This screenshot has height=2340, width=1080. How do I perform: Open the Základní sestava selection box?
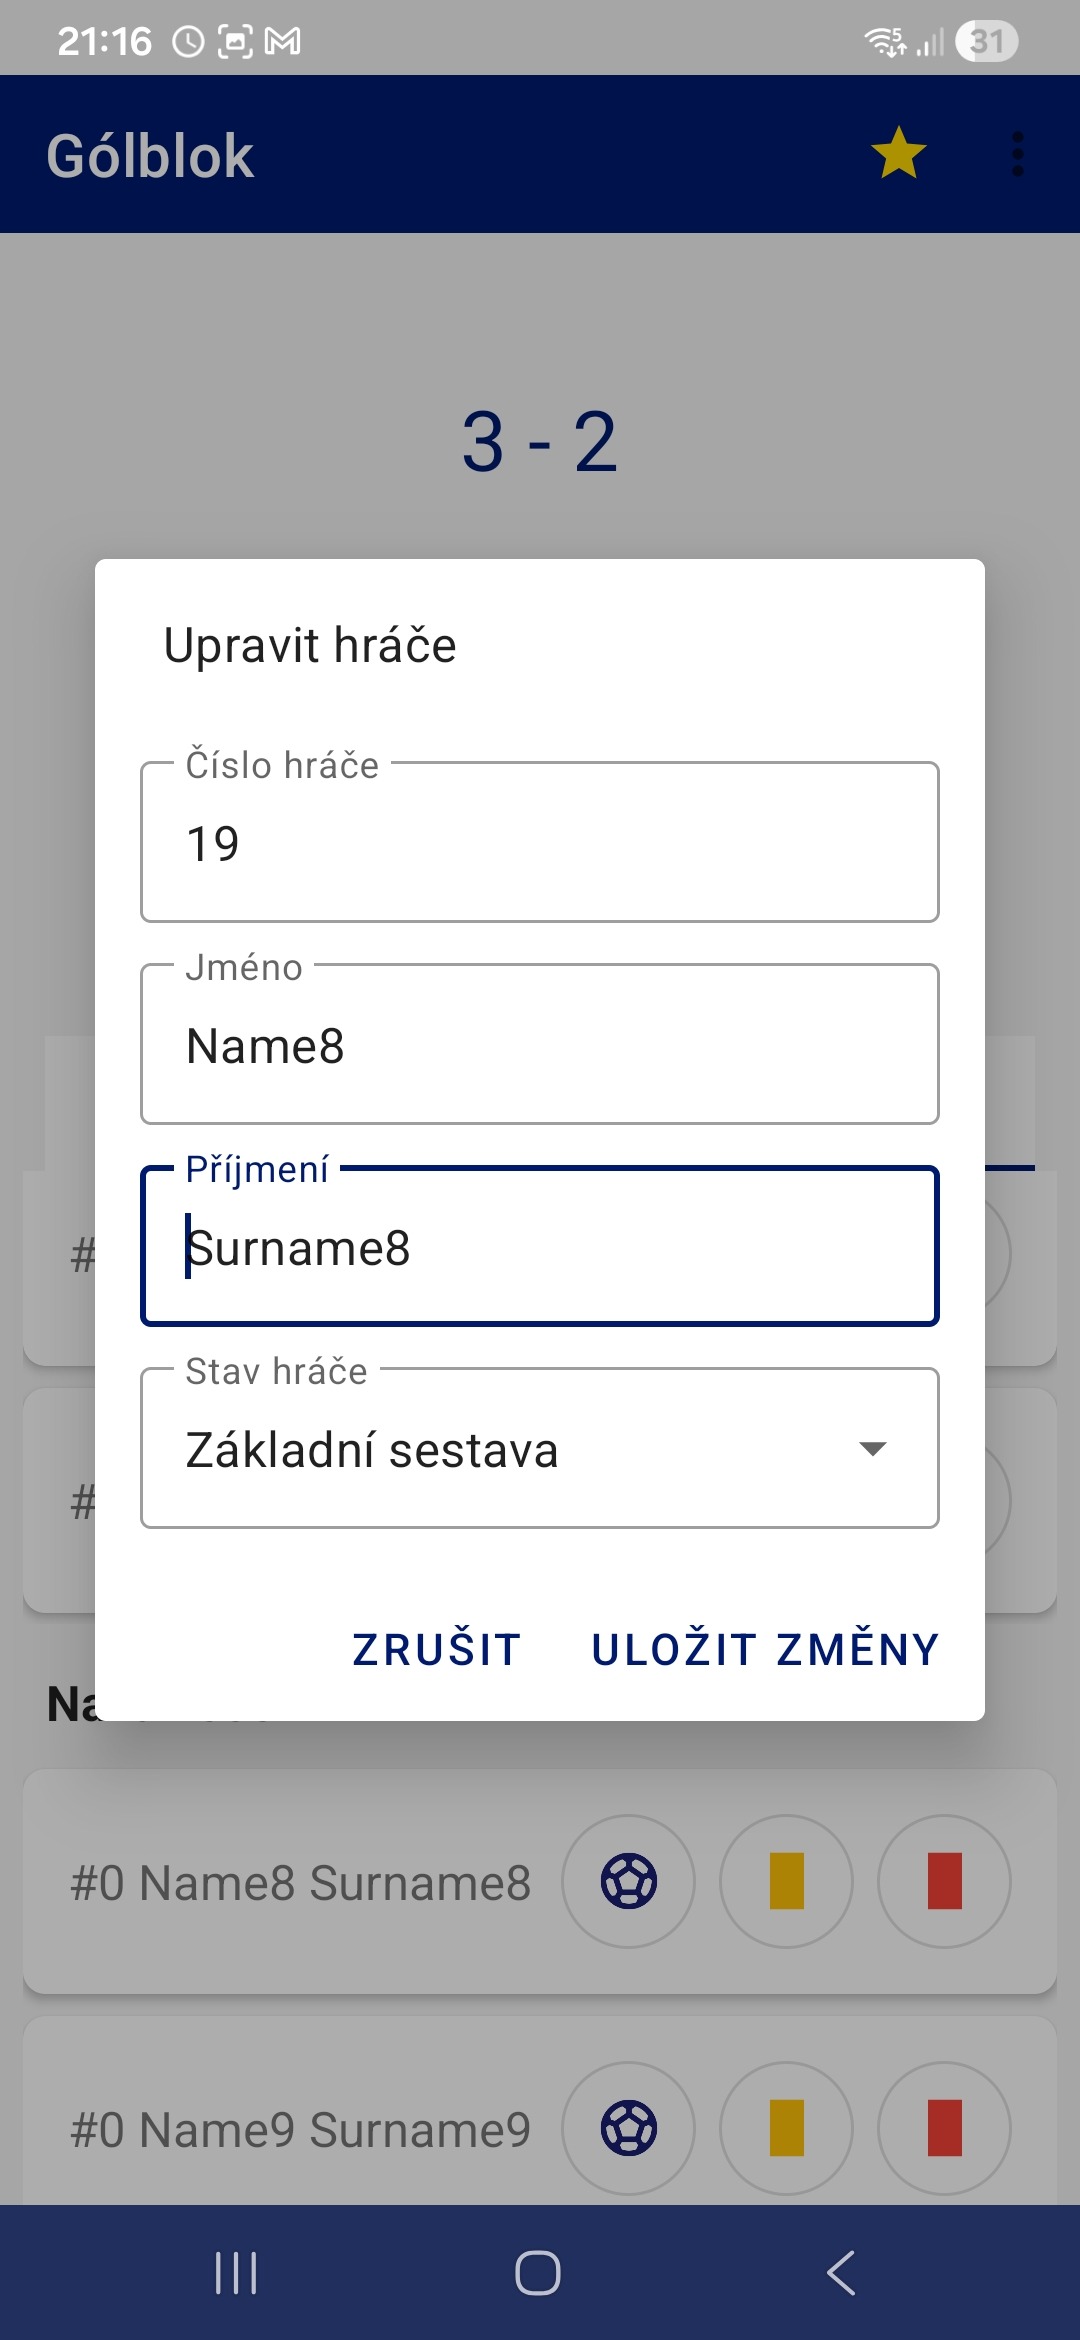tap(500, 1449)
